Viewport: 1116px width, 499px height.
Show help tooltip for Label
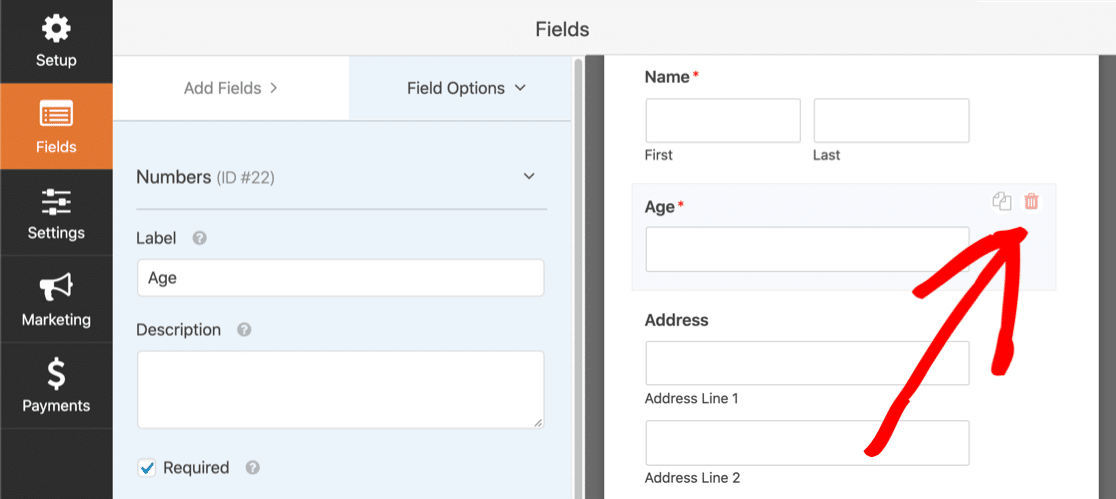200,239
